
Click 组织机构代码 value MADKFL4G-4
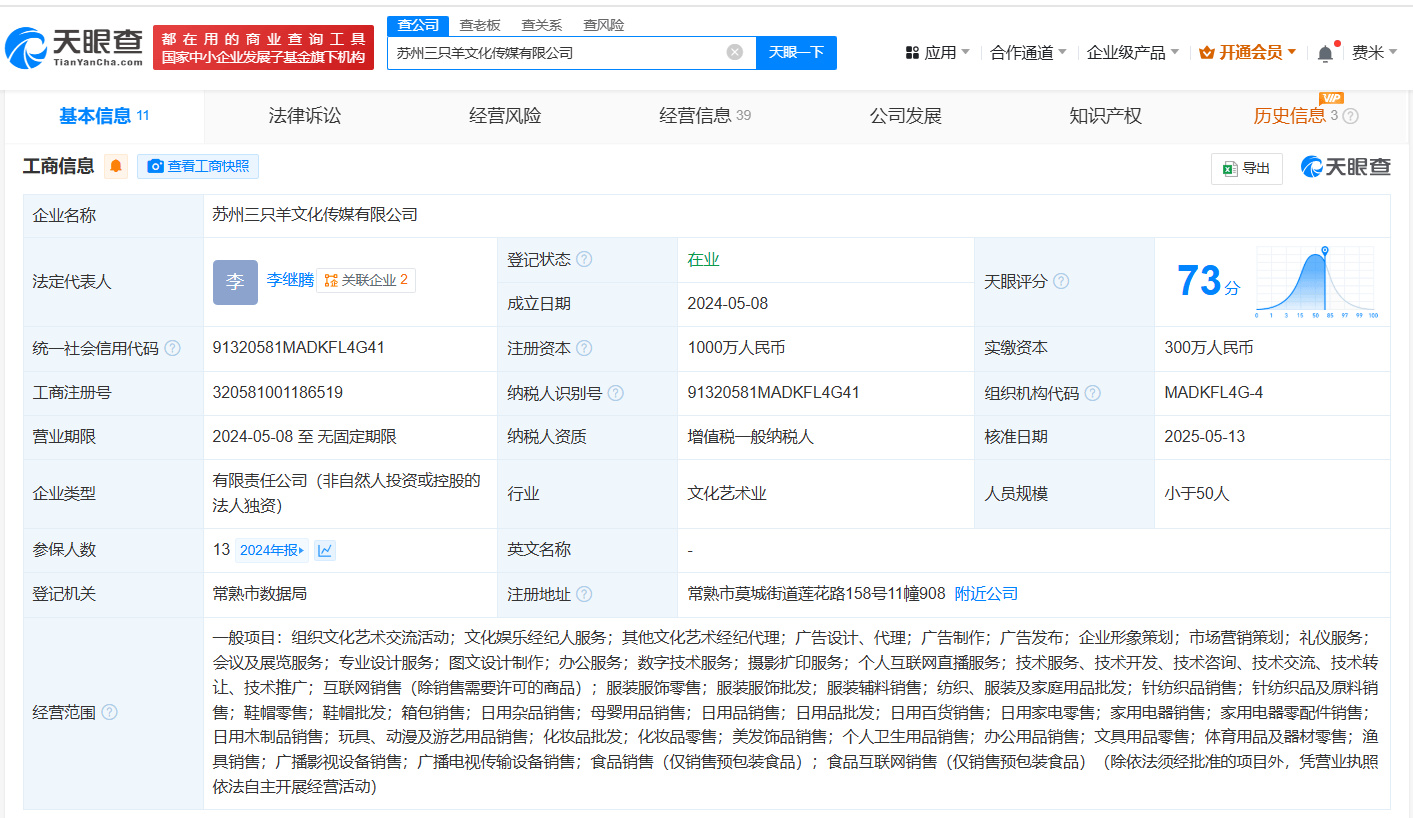click(x=1214, y=393)
